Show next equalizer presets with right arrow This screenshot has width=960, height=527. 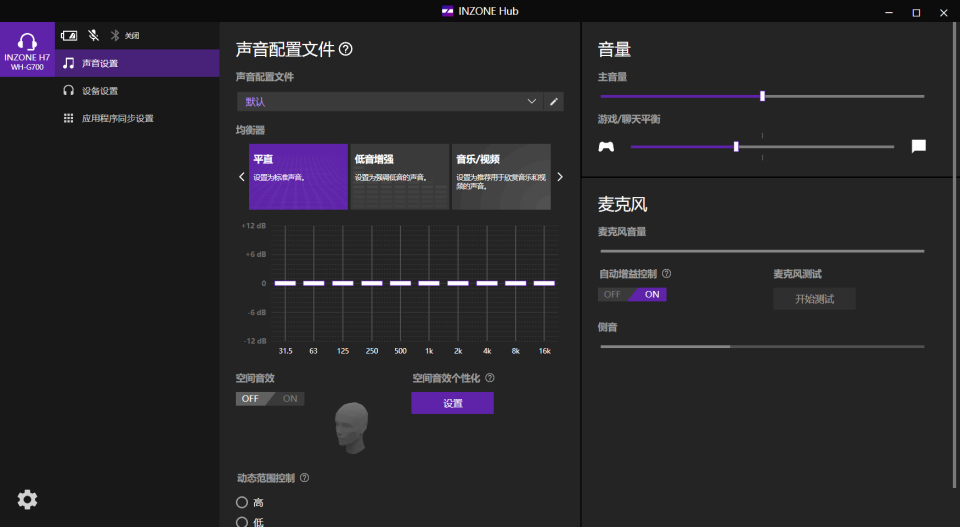coord(560,177)
